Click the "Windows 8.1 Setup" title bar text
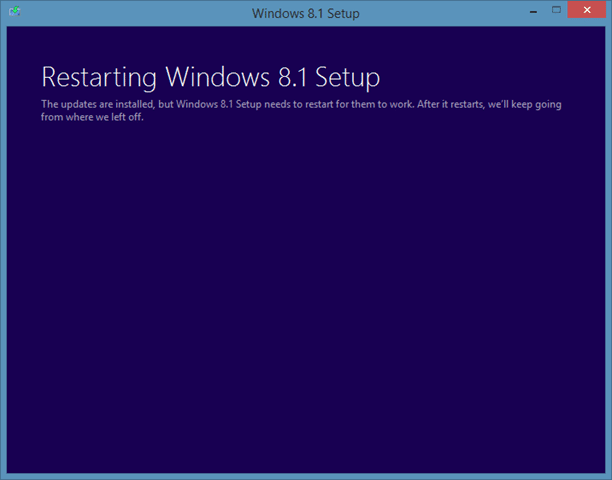The height and width of the screenshot is (480, 612). [306, 13]
